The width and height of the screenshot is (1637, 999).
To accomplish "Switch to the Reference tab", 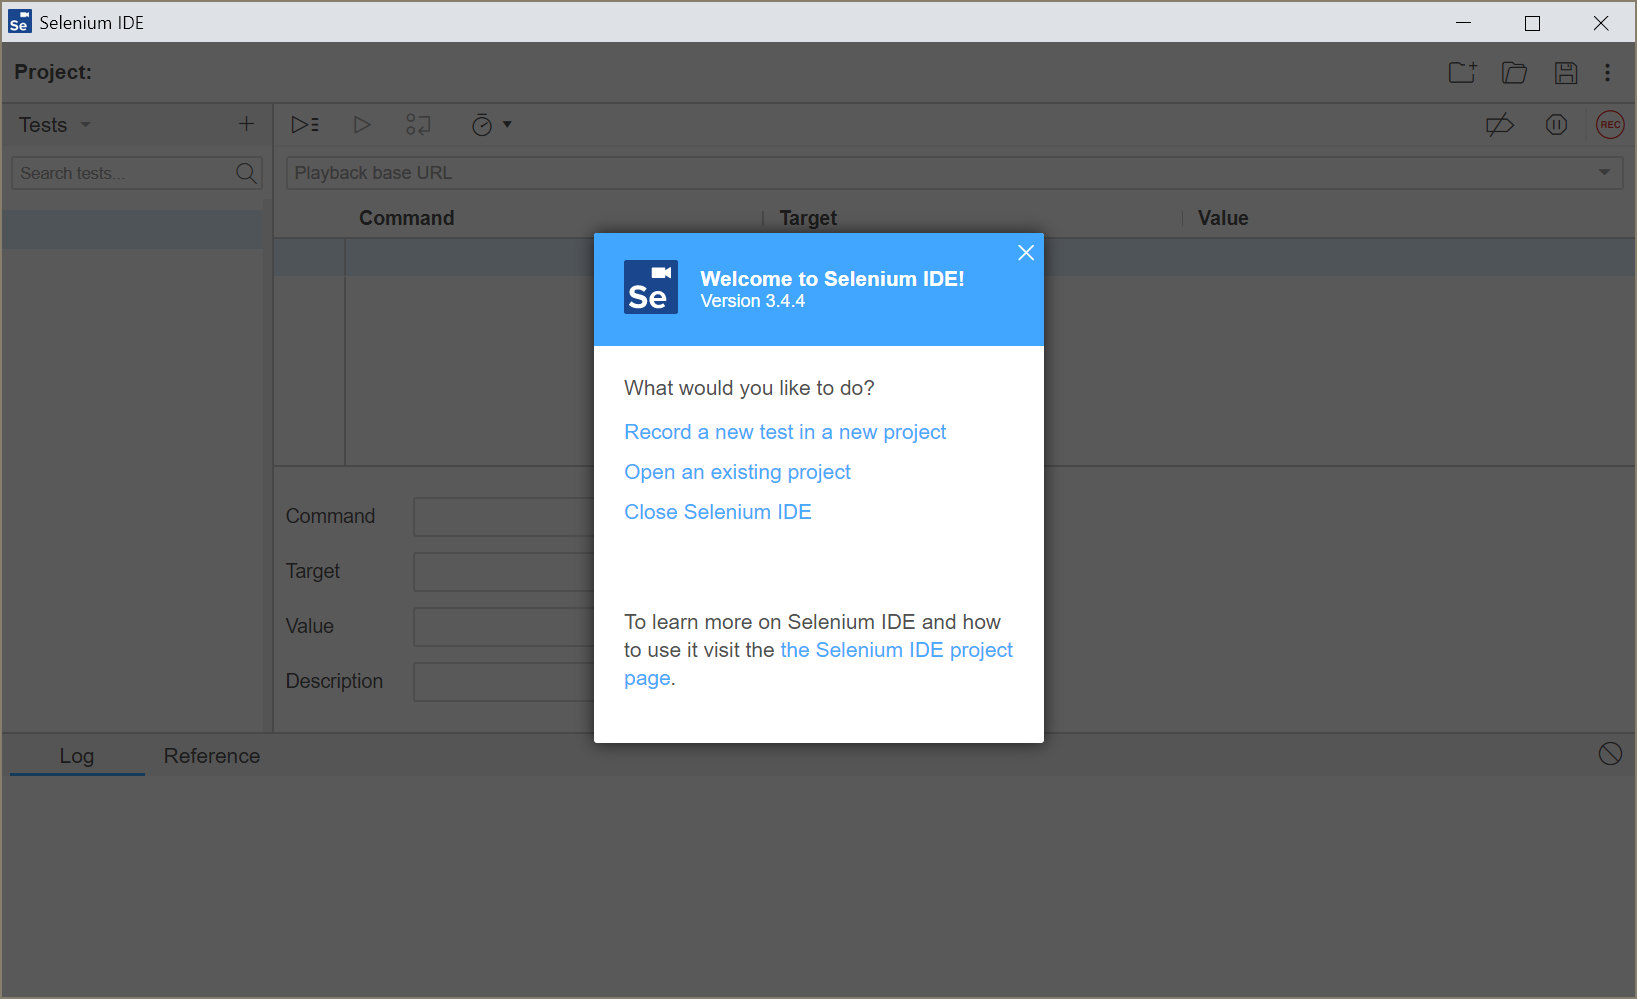I will click(212, 756).
